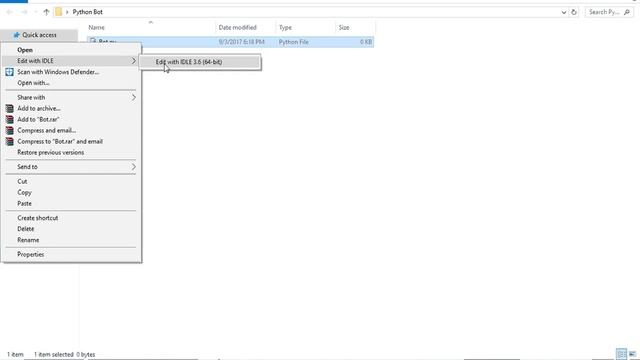The height and width of the screenshot is (360, 640).
Task: Click the Refresh button icon
Action: pyautogui.click(x=573, y=12)
